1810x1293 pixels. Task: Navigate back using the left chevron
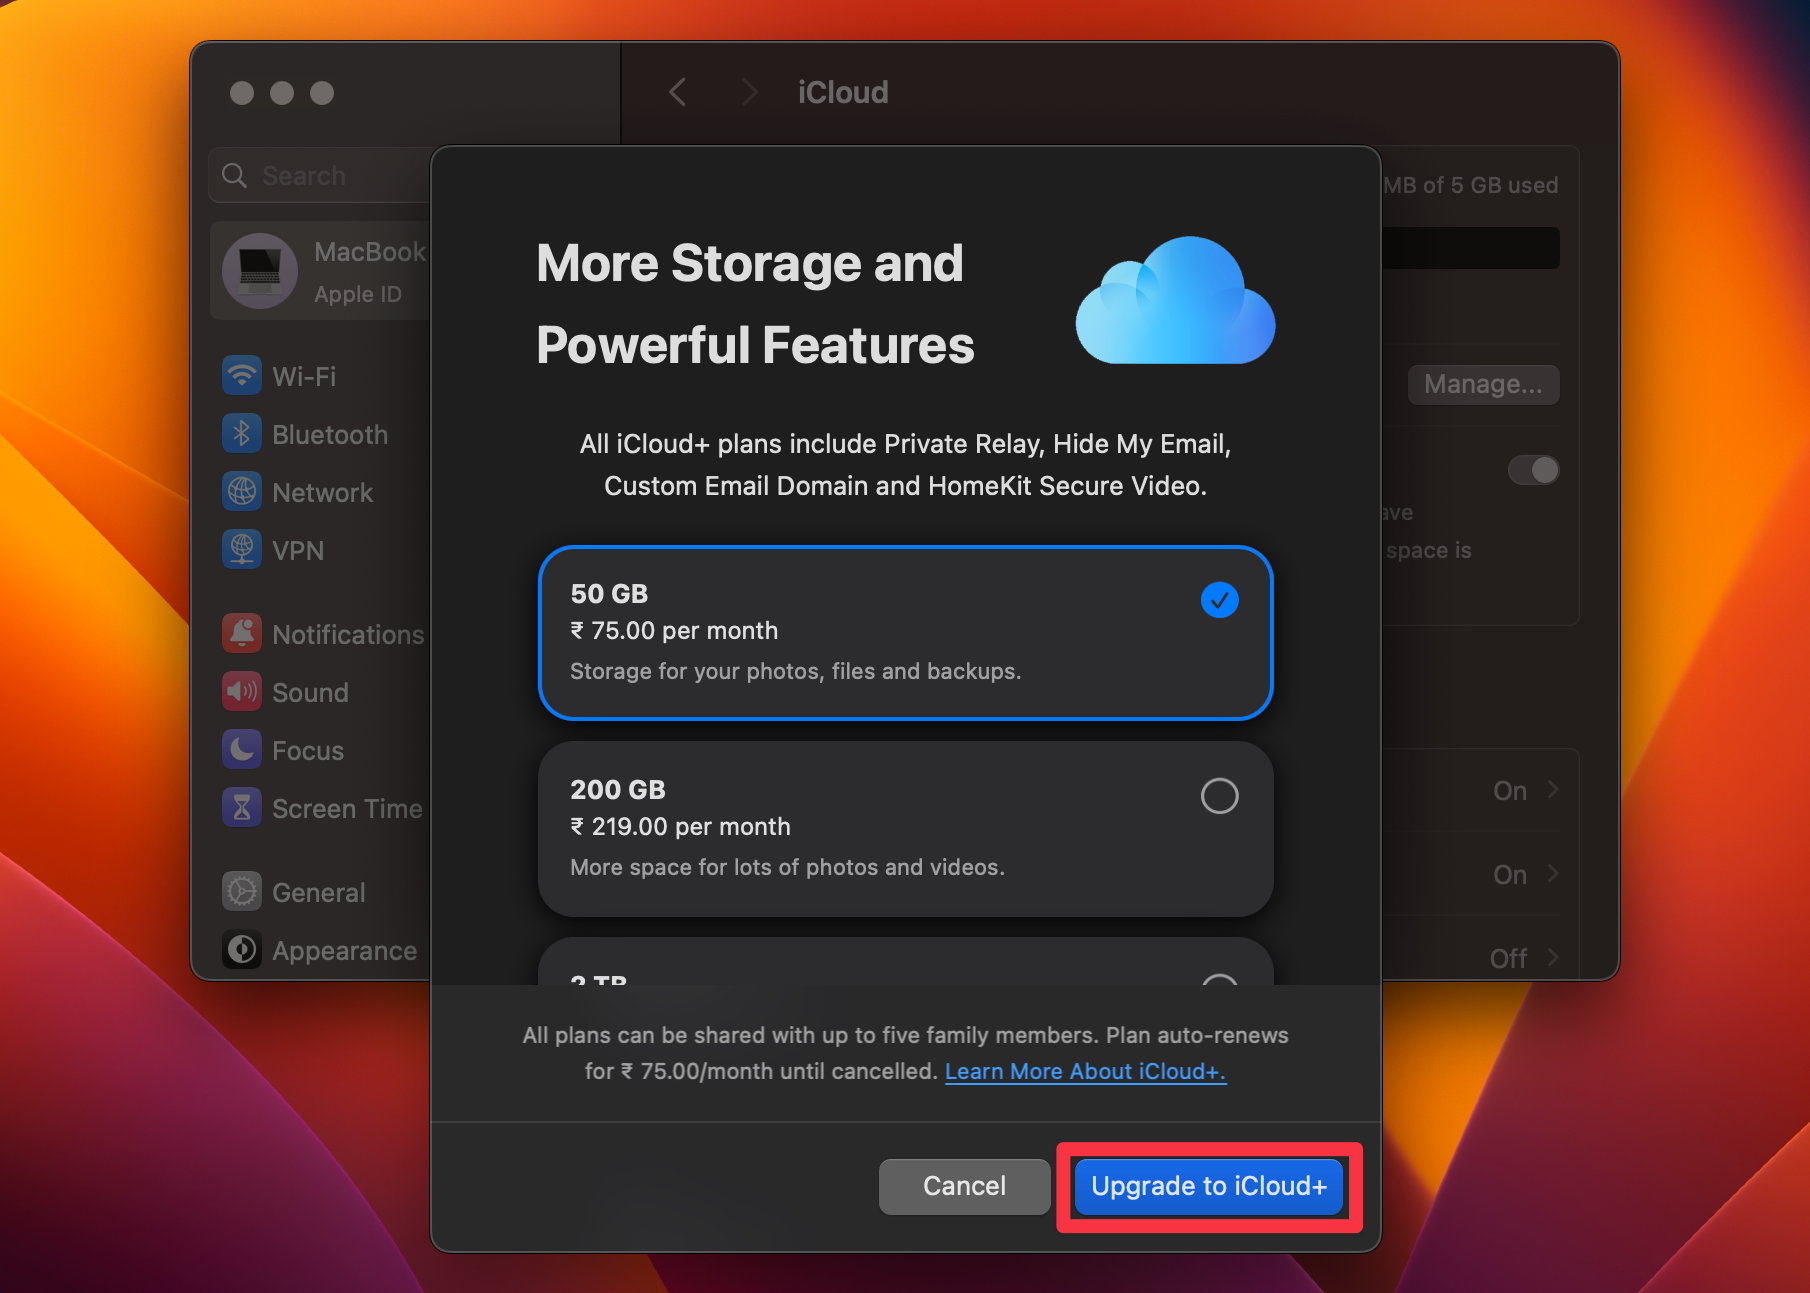click(676, 91)
